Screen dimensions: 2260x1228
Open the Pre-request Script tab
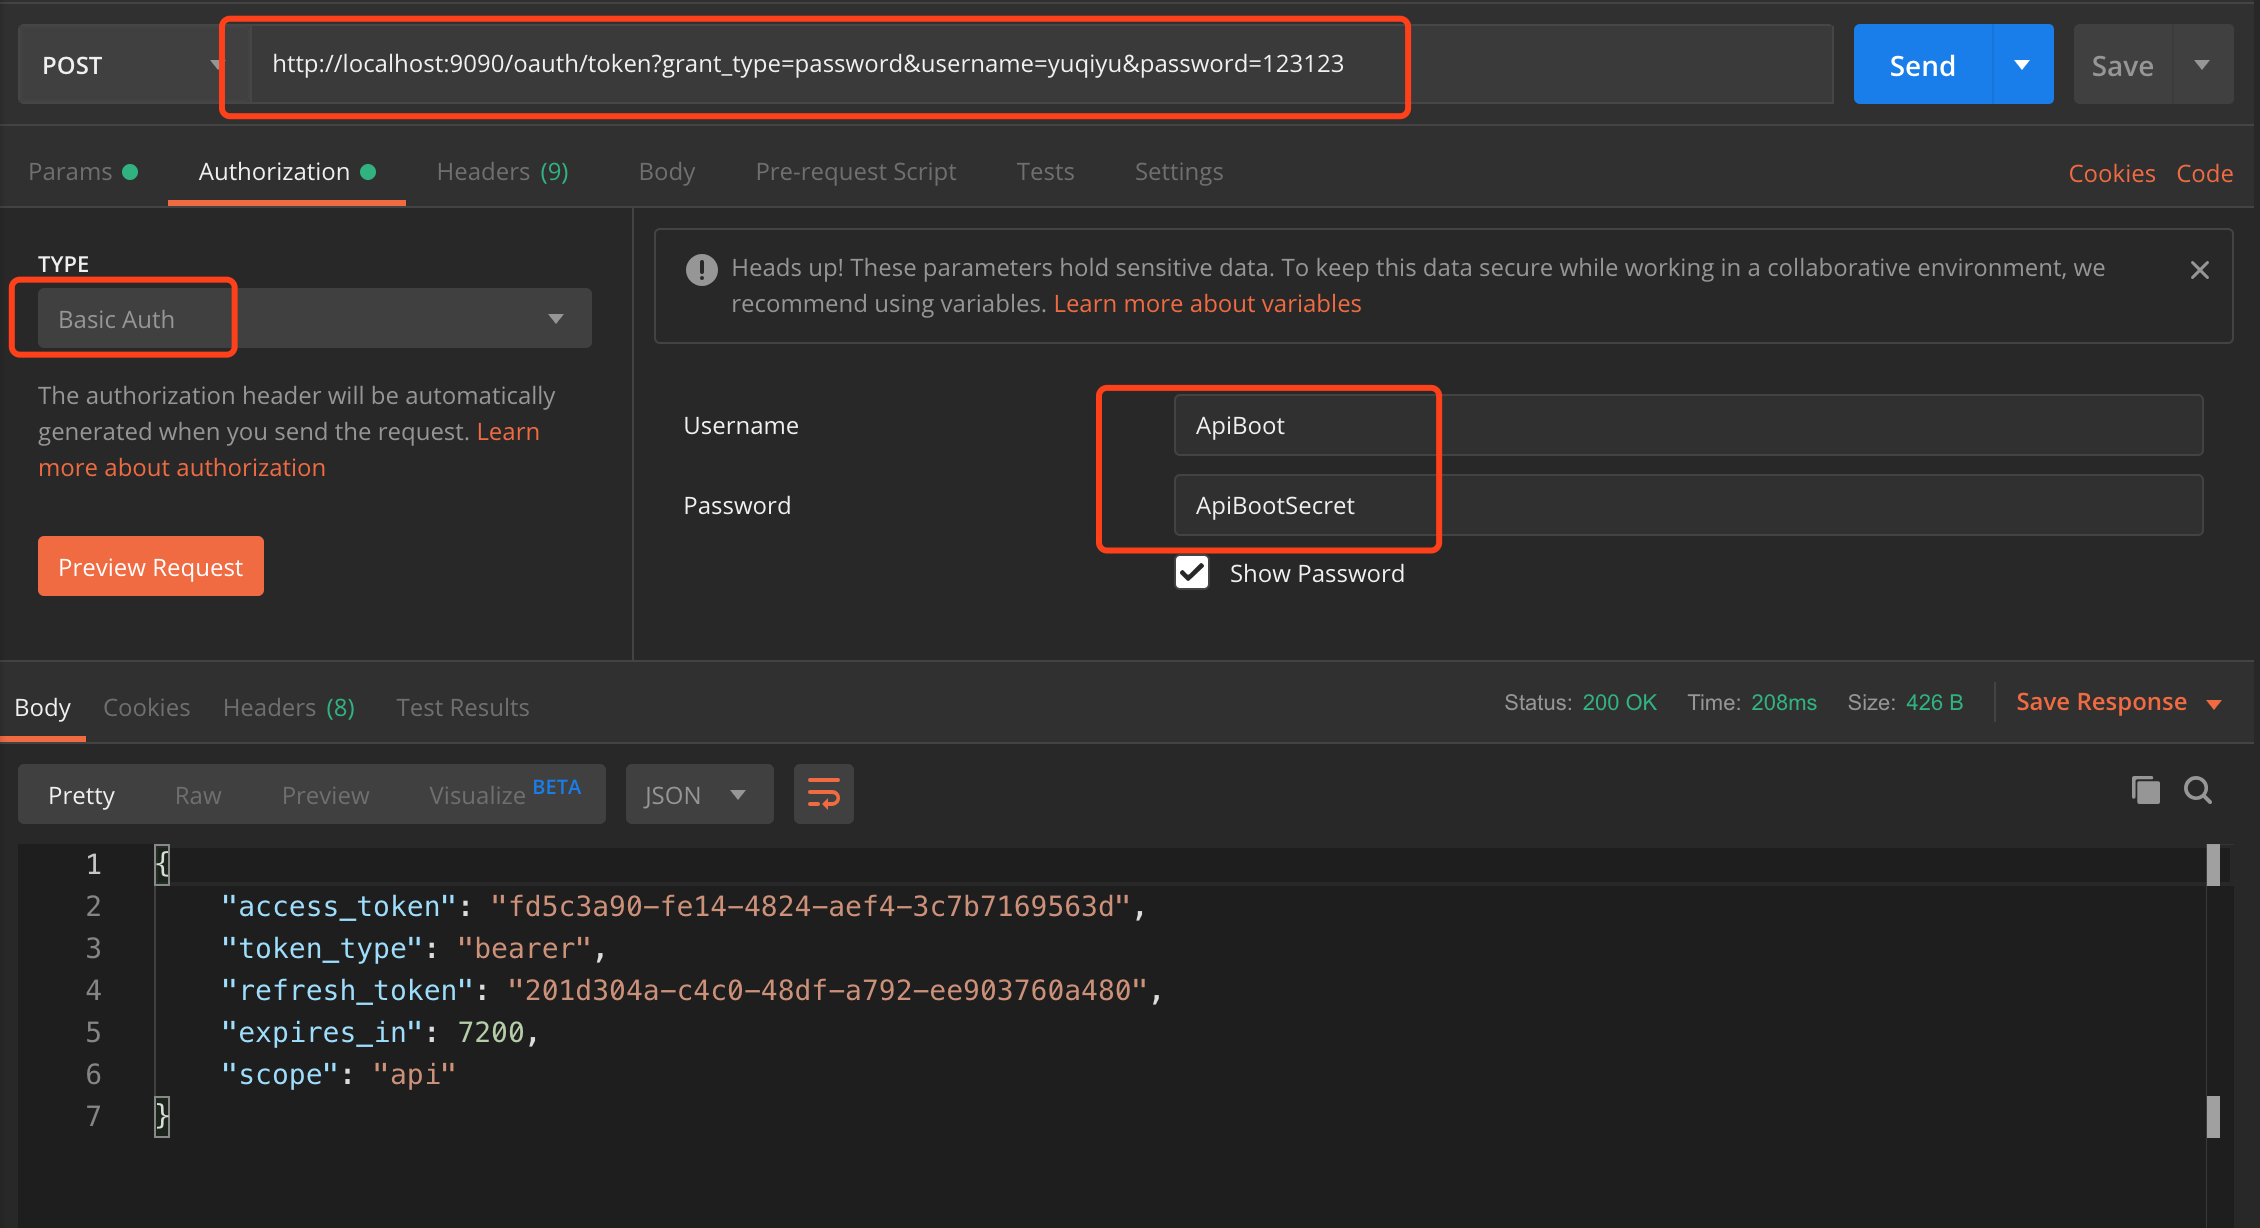856,172
